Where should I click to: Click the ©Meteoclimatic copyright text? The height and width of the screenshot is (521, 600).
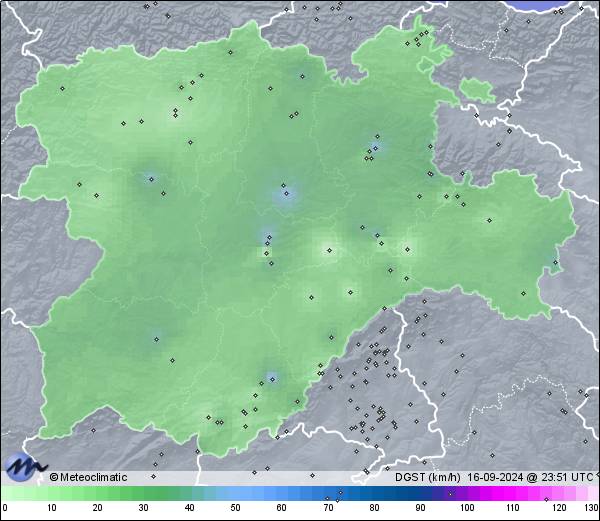tap(88, 477)
